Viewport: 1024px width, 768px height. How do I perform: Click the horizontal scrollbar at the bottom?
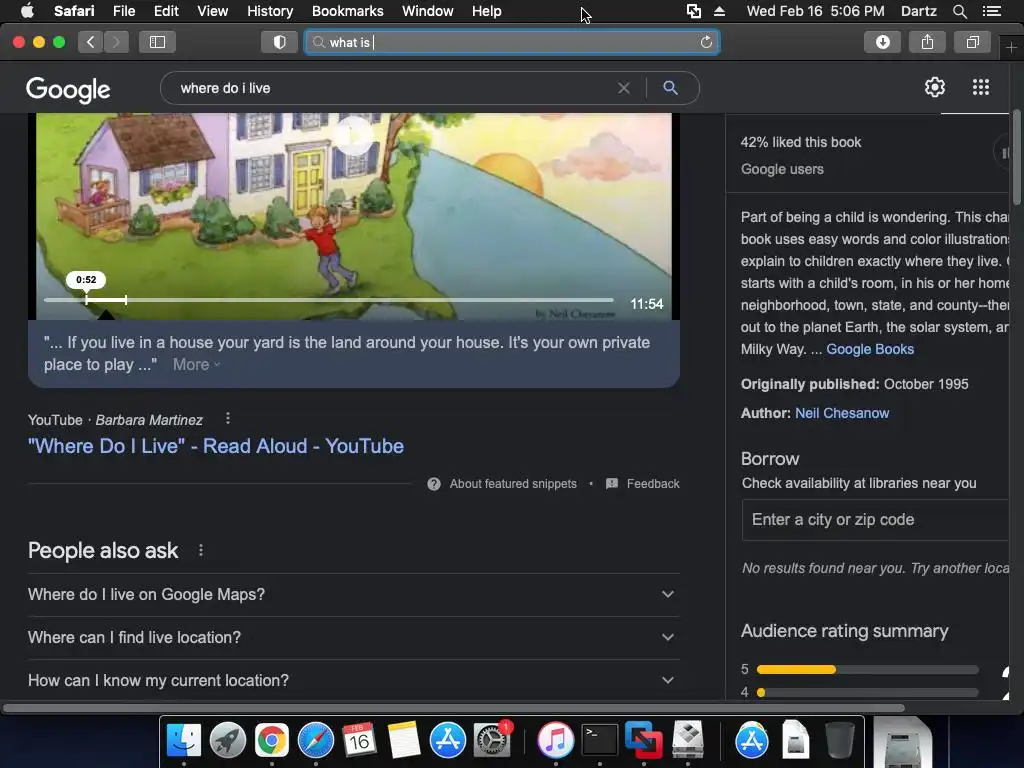(454, 708)
